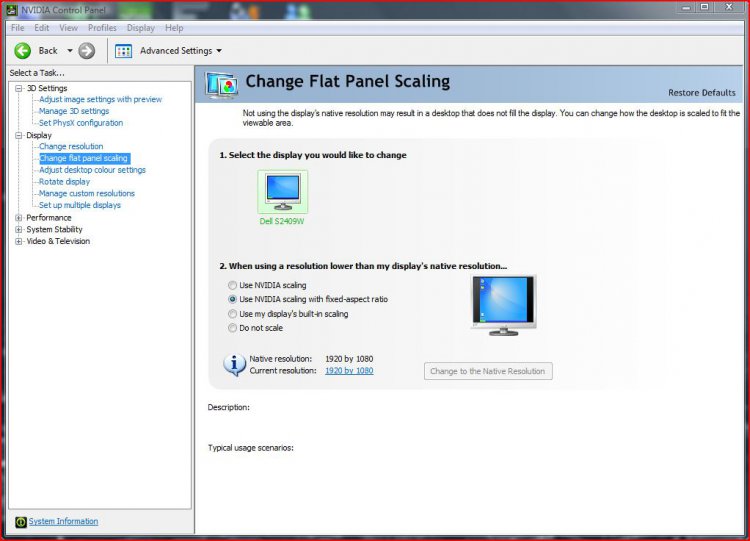Click the Change Flat Panel Scaling header icon
Viewport: 750px width, 541px height.
click(221, 85)
